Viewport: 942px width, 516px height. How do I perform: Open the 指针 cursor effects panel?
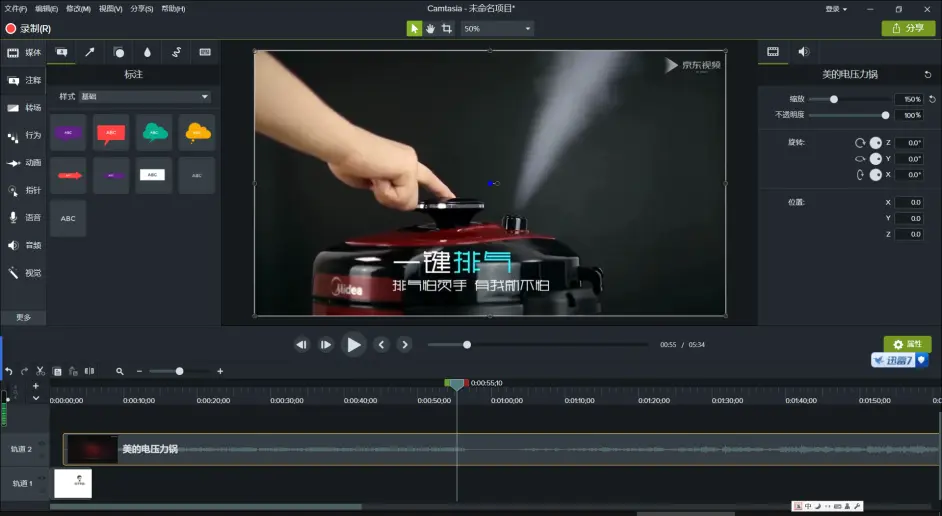tap(24, 190)
